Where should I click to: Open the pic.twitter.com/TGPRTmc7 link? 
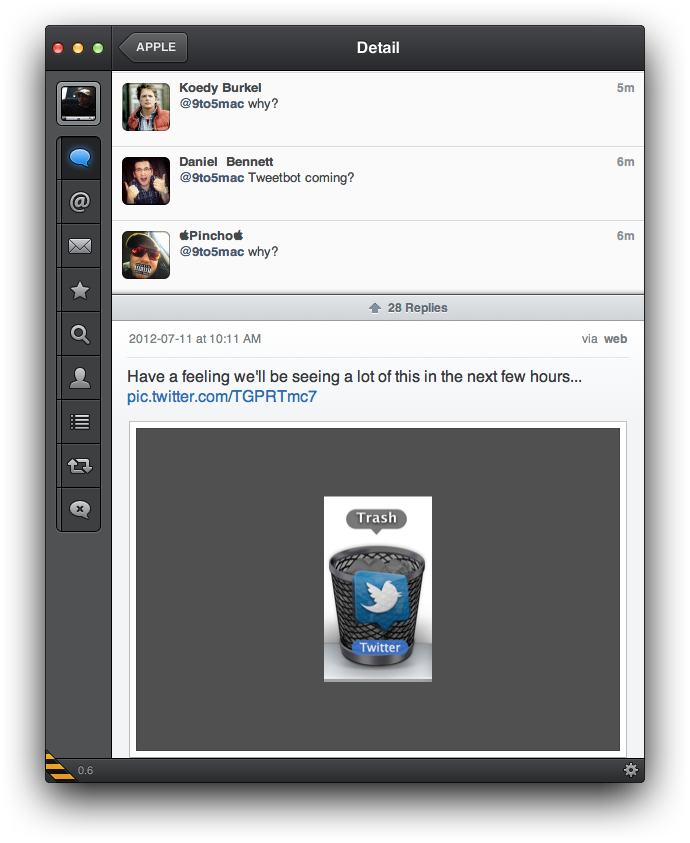[222, 397]
